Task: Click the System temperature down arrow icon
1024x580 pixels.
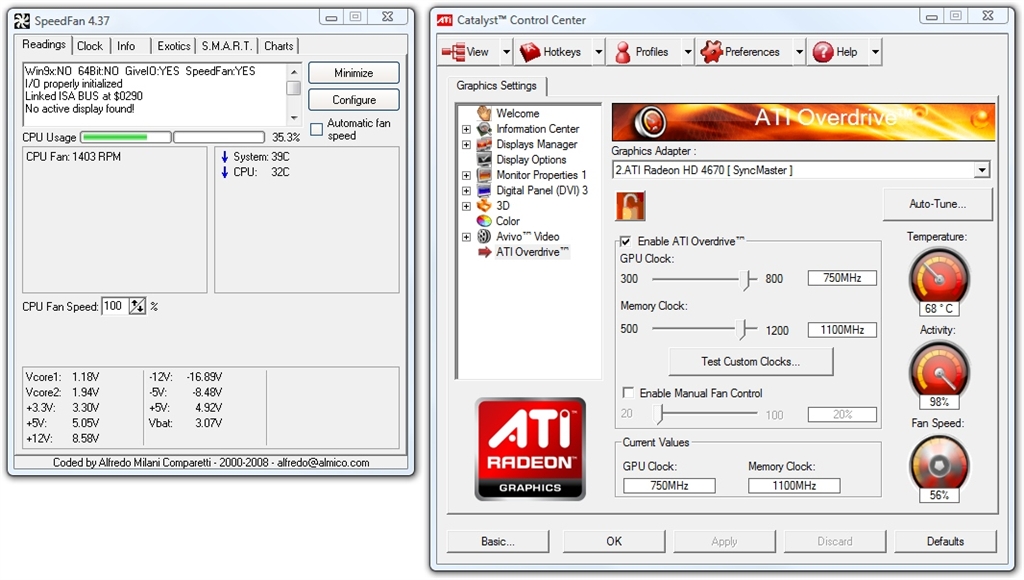Action: coord(225,157)
